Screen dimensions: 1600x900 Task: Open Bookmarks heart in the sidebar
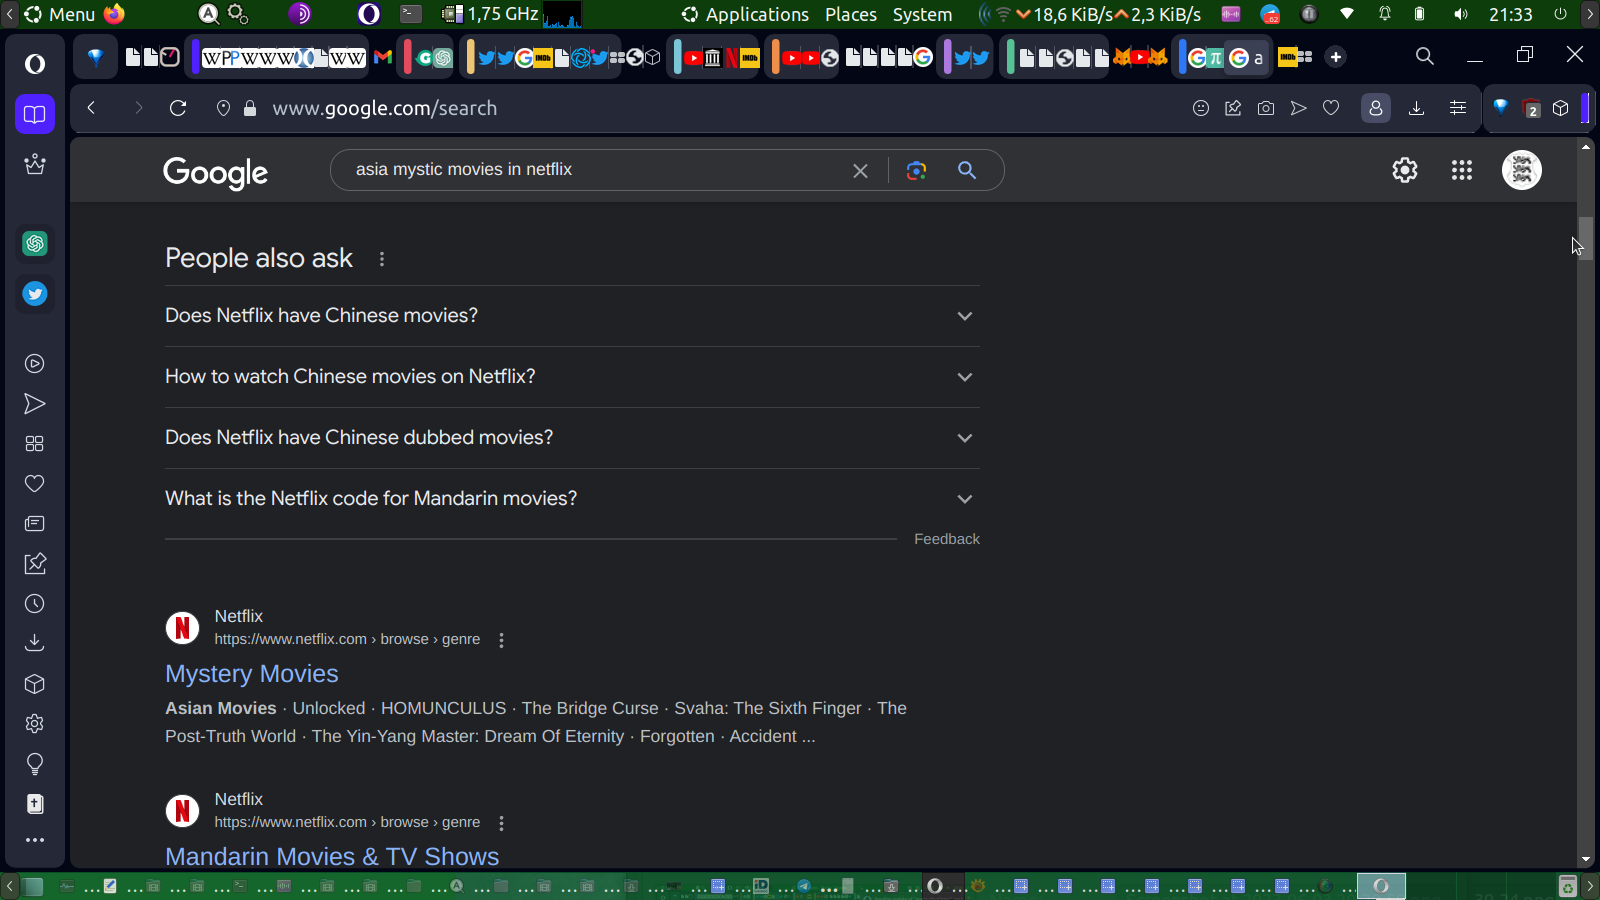tap(35, 484)
